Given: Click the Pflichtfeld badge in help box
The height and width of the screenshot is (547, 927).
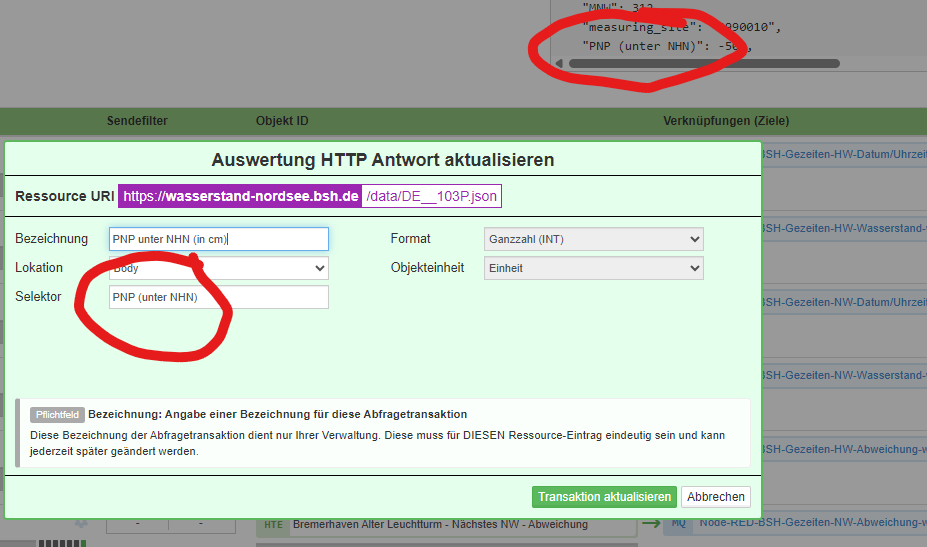Looking at the screenshot, I should click(x=57, y=414).
